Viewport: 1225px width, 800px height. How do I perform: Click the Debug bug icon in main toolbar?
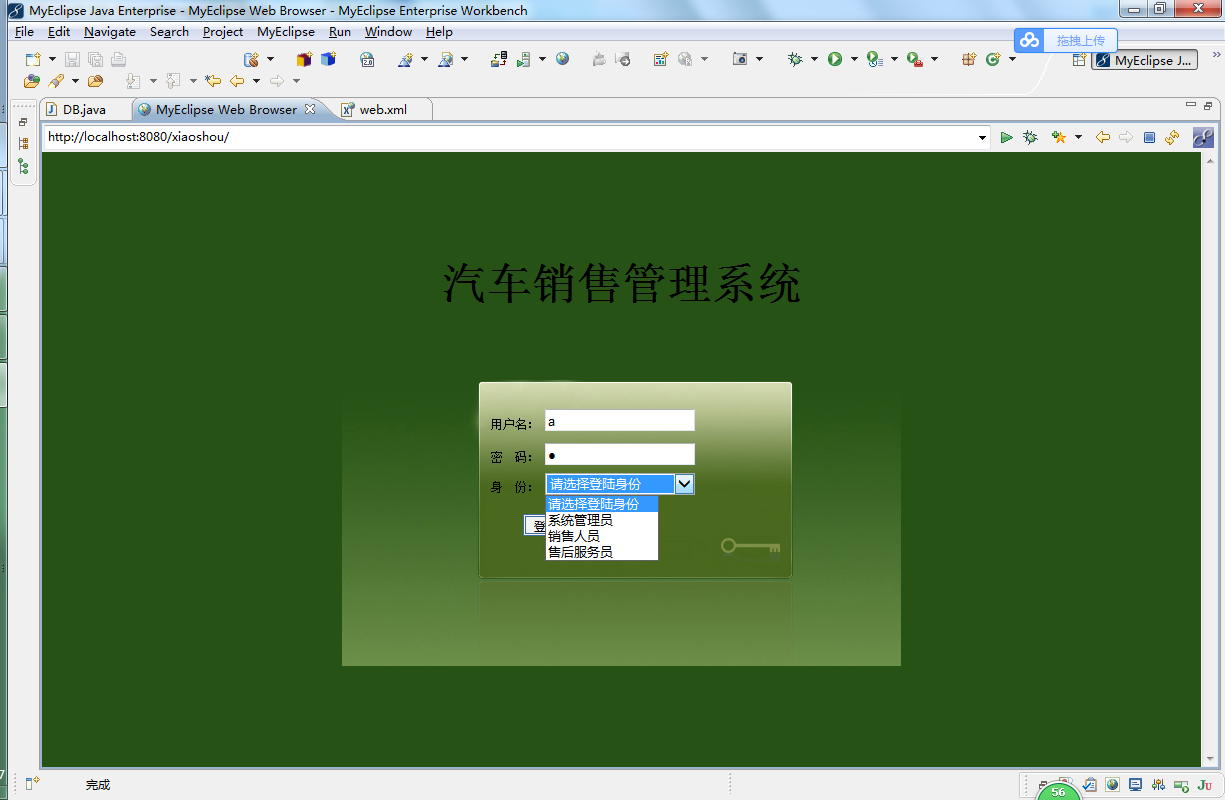(x=795, y=60)
